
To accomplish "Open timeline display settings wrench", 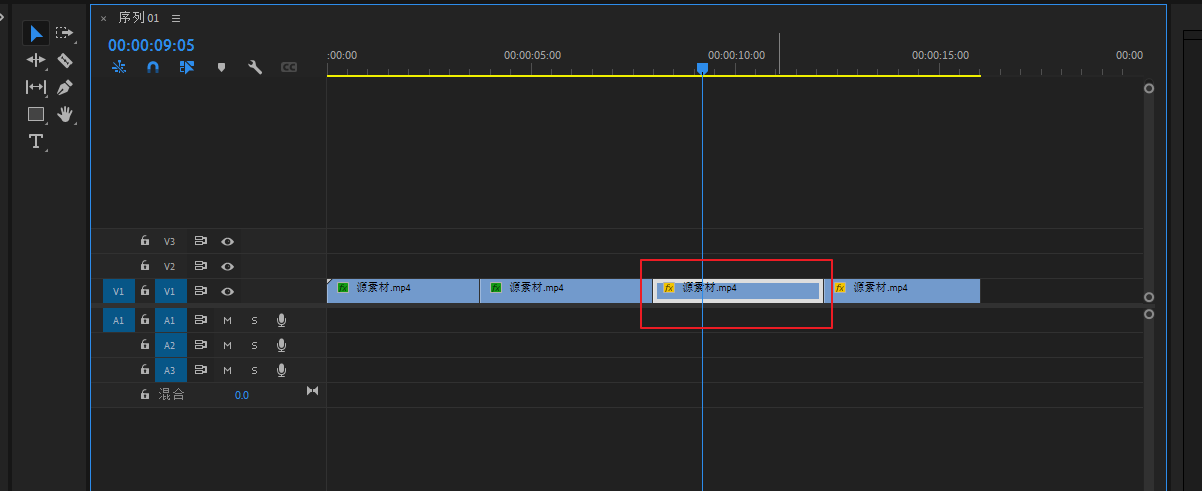I will (x=255, y=67).
